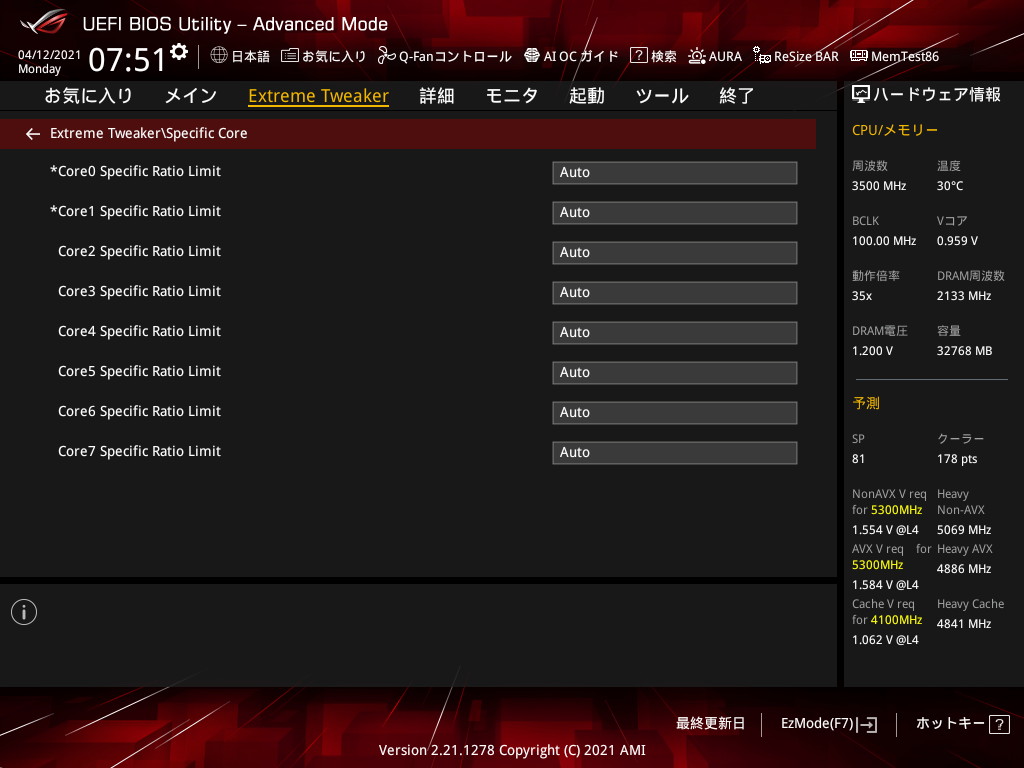The height and width of the screenshot is (768, 1024).
Task: Select the Core4 Specific Ratio Limit label
Action: pos(139,331)
